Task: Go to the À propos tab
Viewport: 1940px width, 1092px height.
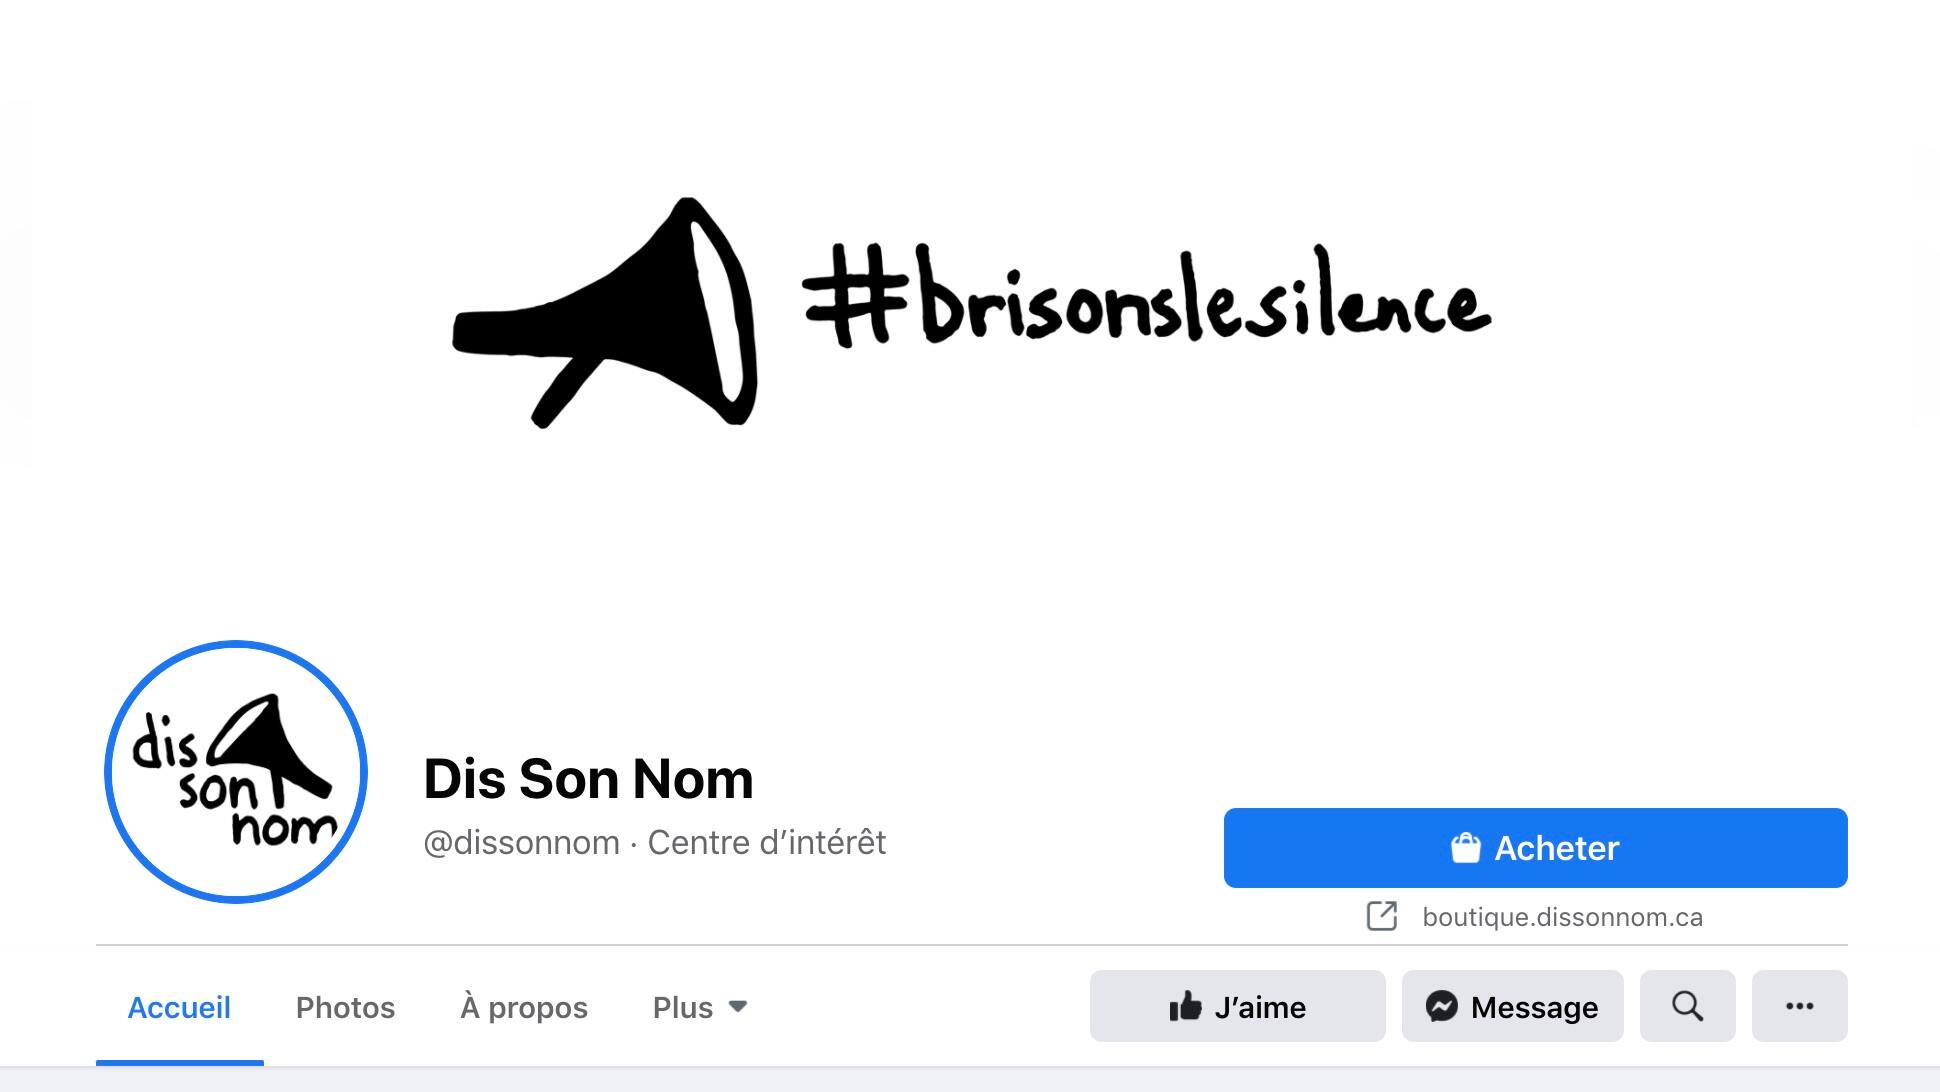Action: point(524,1007)
